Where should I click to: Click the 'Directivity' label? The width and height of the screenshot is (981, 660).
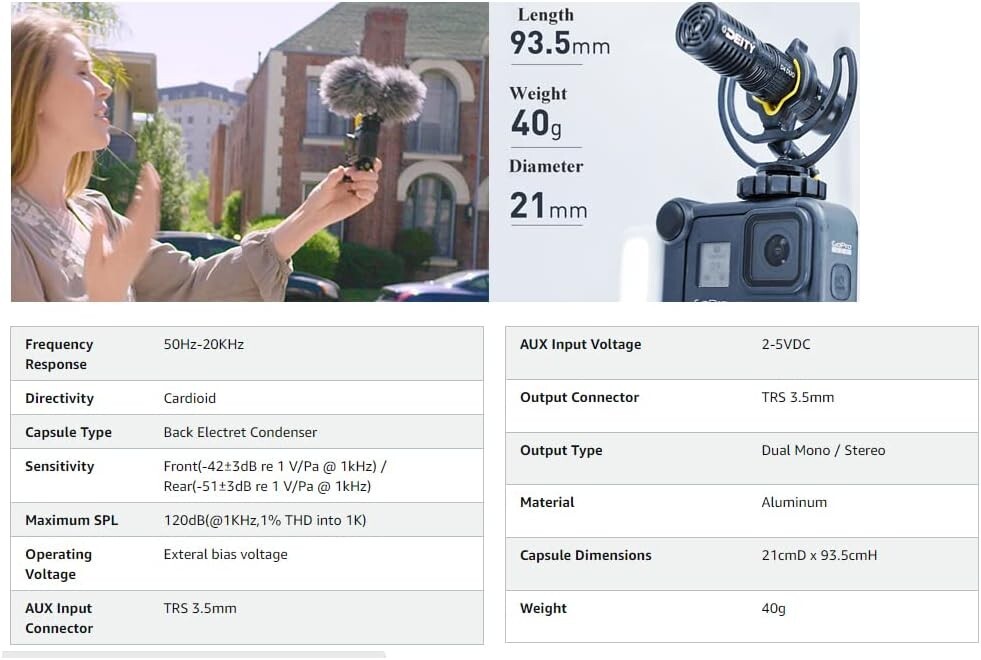[59, 399]
